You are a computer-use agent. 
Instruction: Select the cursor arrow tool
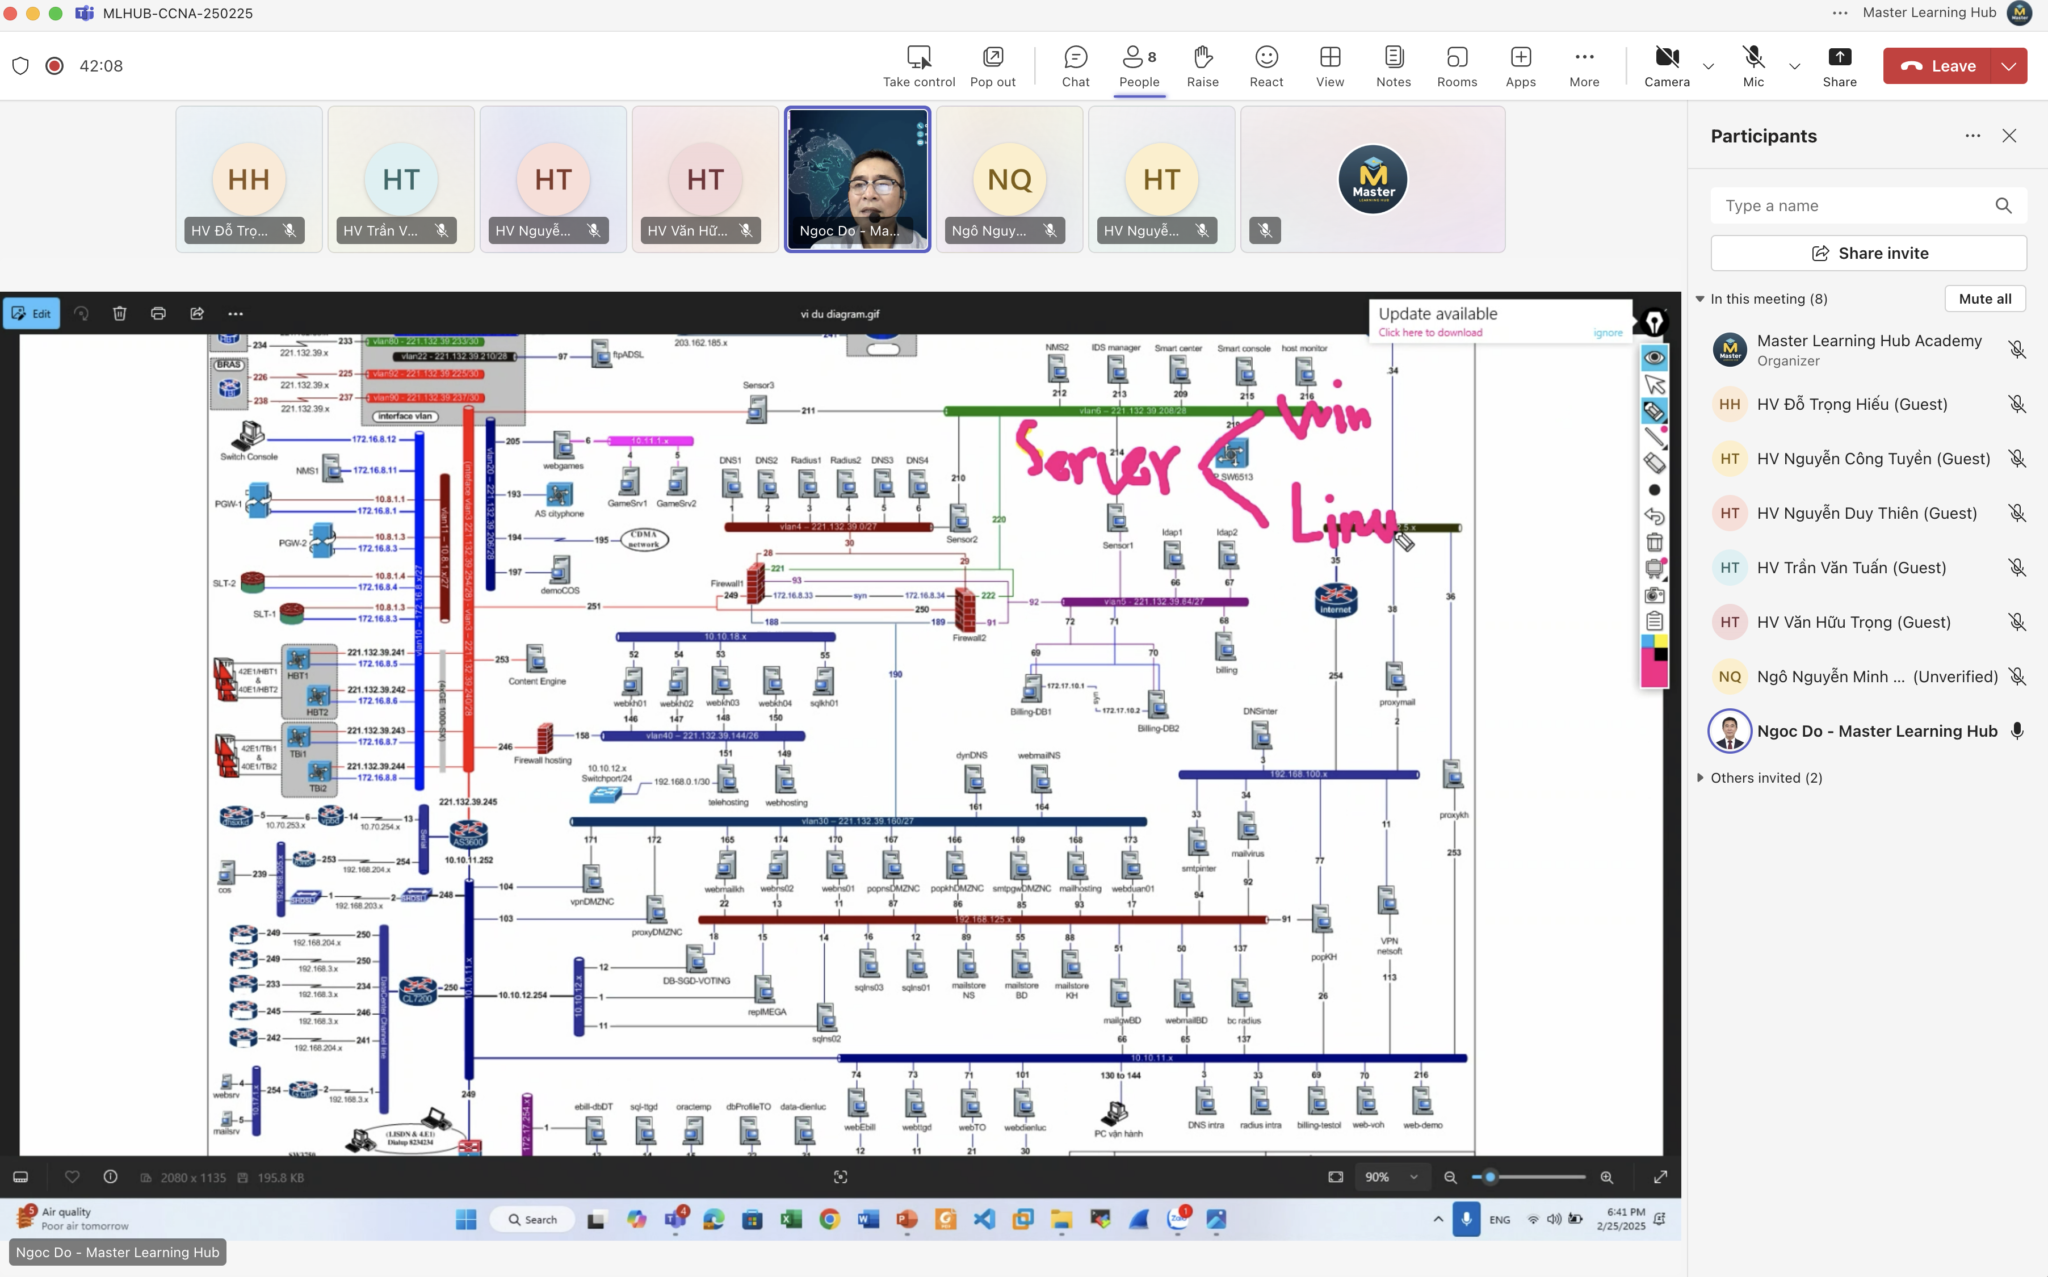coord(1654,384)
